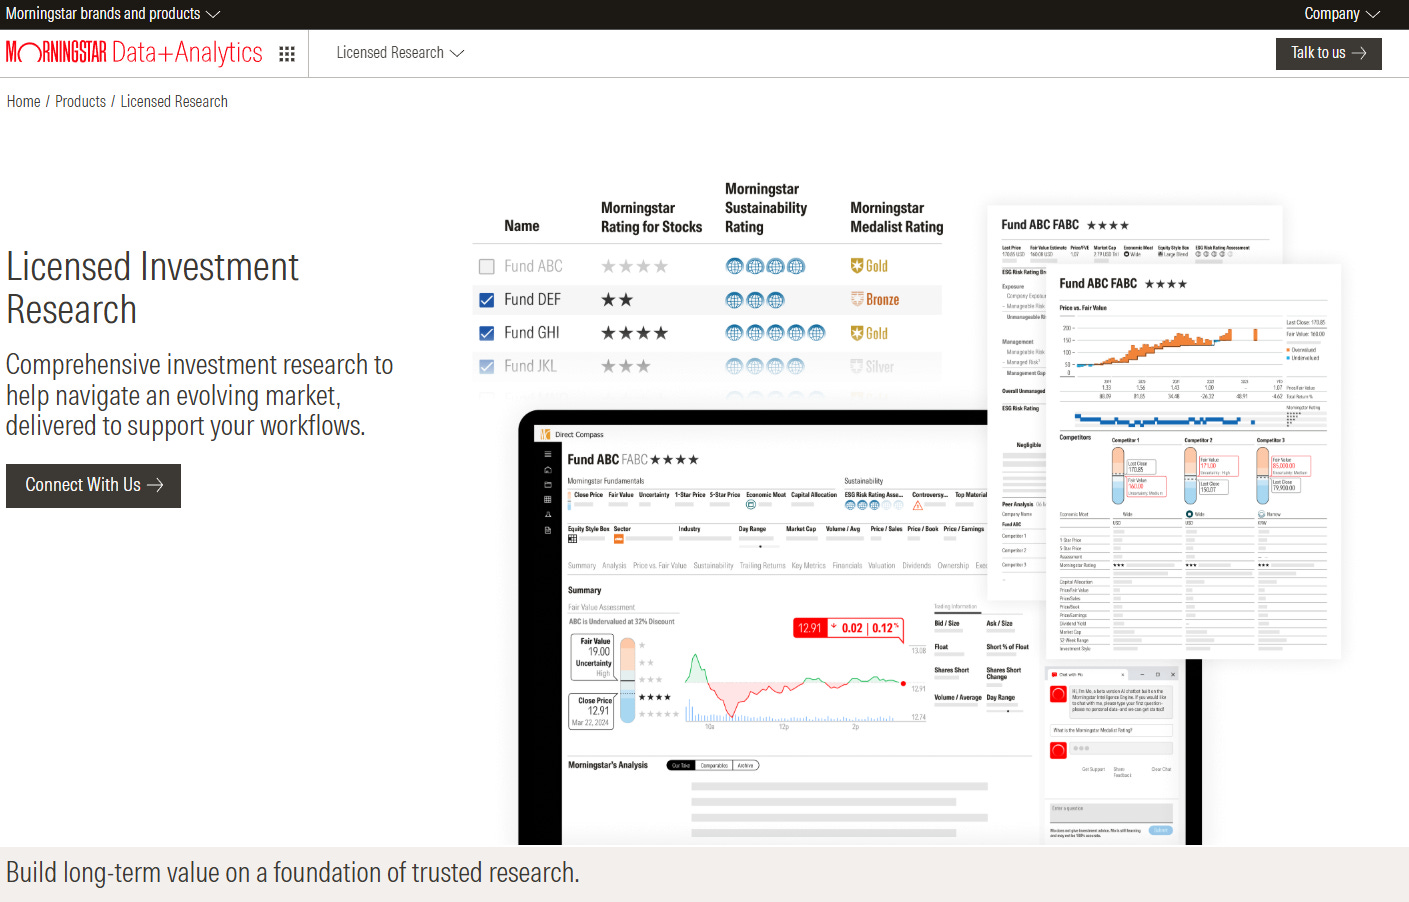Image resolution: width=1409 pixels, height=902 pixels.
Task: Uncheck the Fund GHI checkbox
Action: [x=487, y=333]
